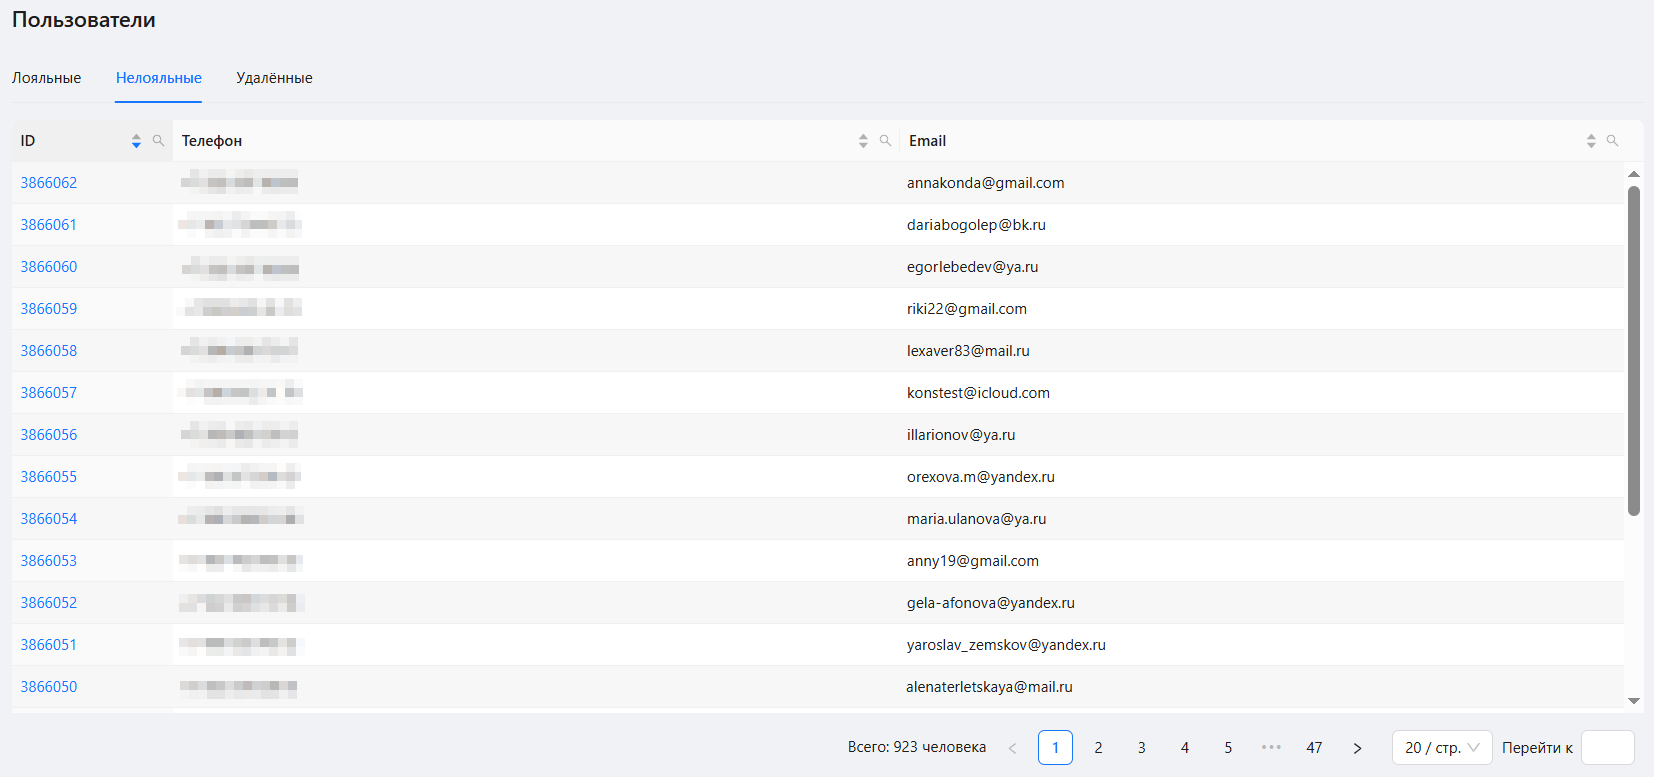Image resolution: width=1654 pixels, height=777 pixels.
Task: Click the Перейти к page input field
Action: click(x=1607, y=748)
